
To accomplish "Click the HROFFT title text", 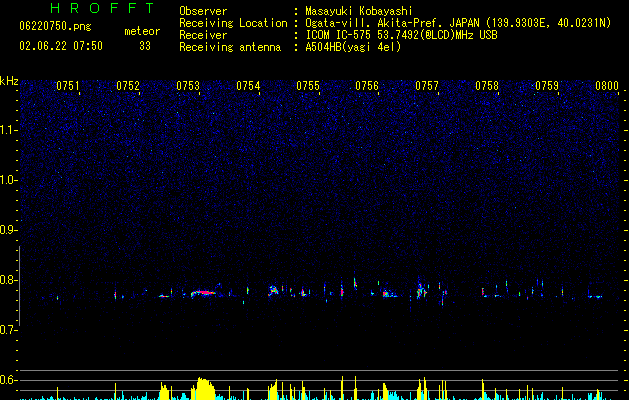I will (102, 8).
